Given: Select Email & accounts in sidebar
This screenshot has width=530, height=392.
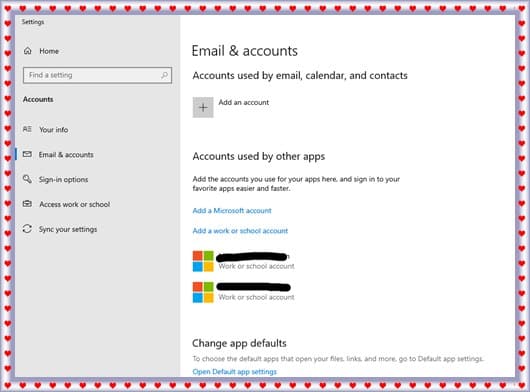Looking at the screenshot, I should pos(66,155).
